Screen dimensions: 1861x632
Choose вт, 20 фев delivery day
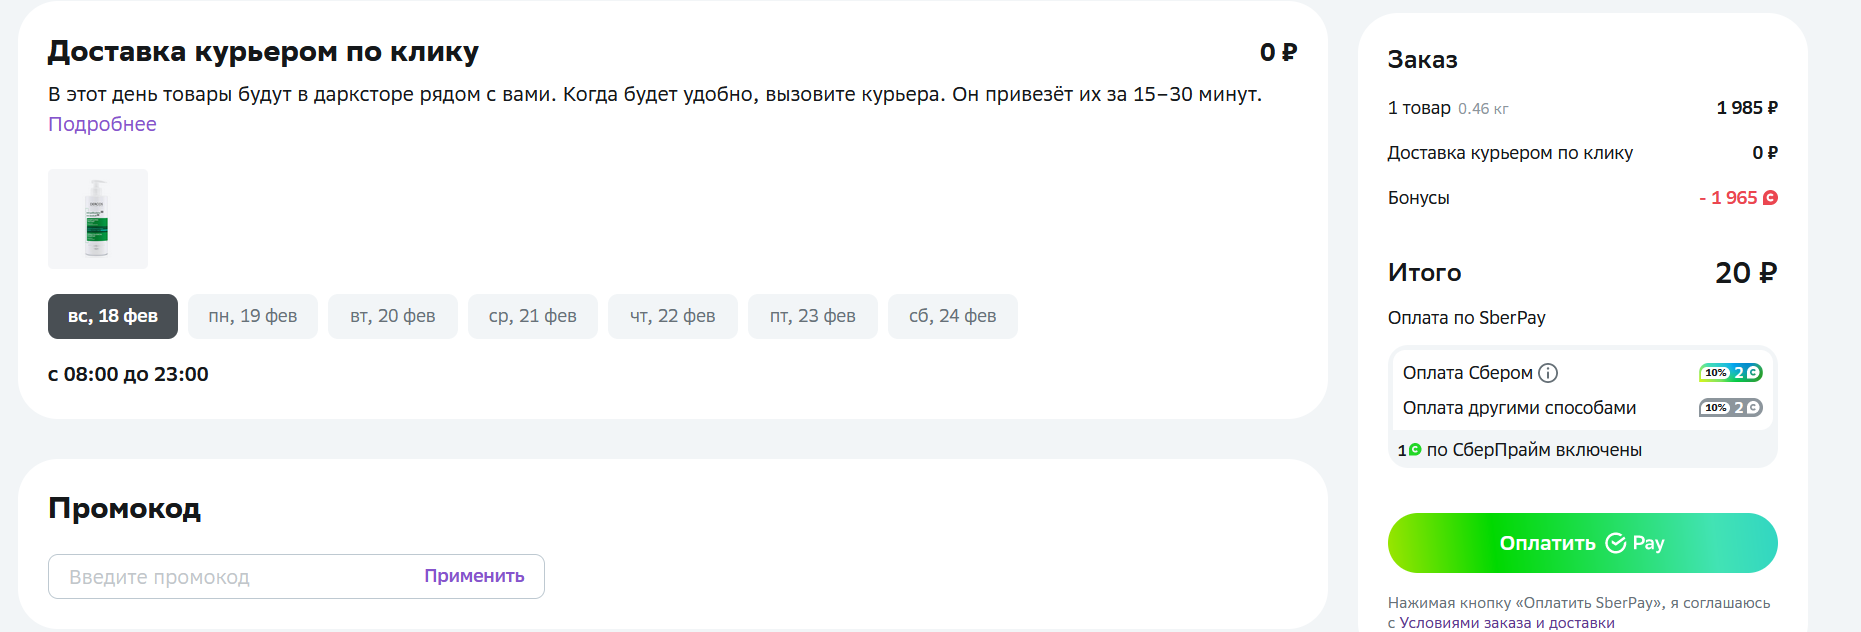point(393,316)
